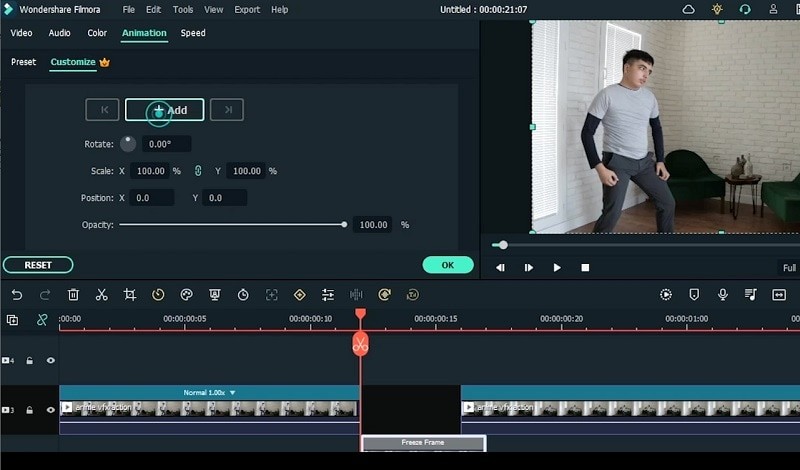Click the Keyframing diamond icon

pyautogui.click(x=299, y=294)
